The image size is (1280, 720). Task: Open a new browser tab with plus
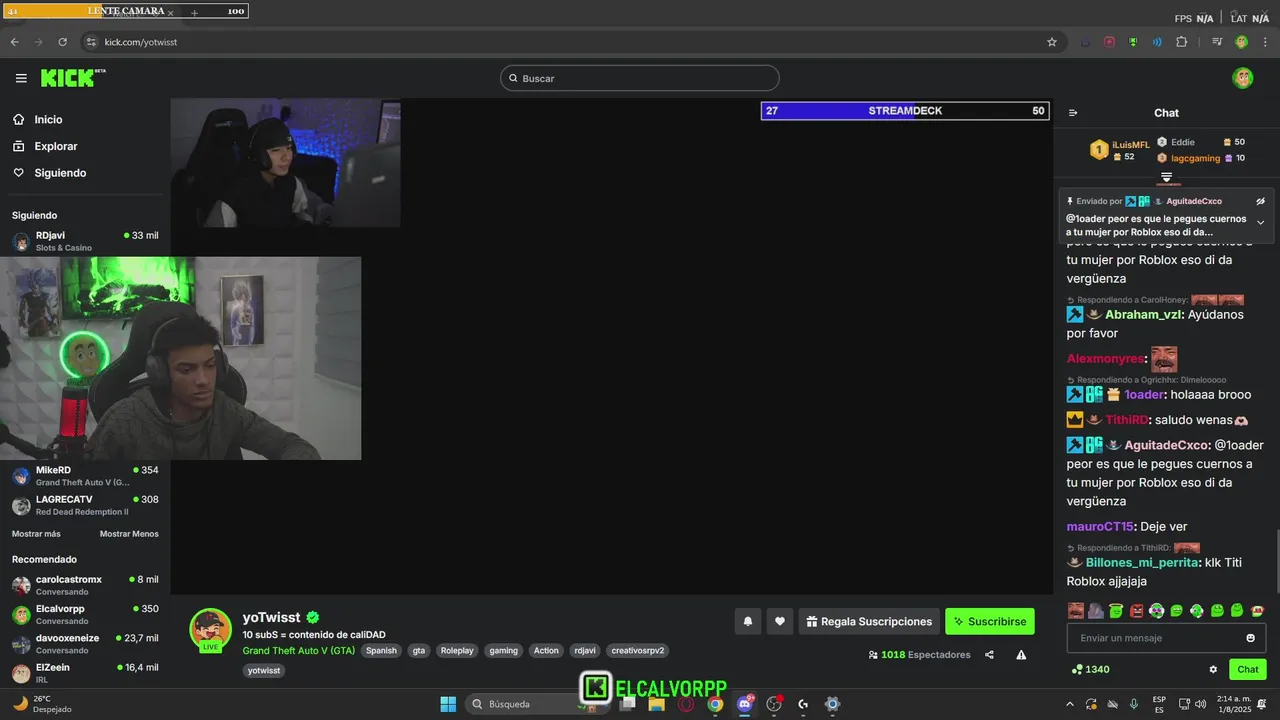coord(194,12)
